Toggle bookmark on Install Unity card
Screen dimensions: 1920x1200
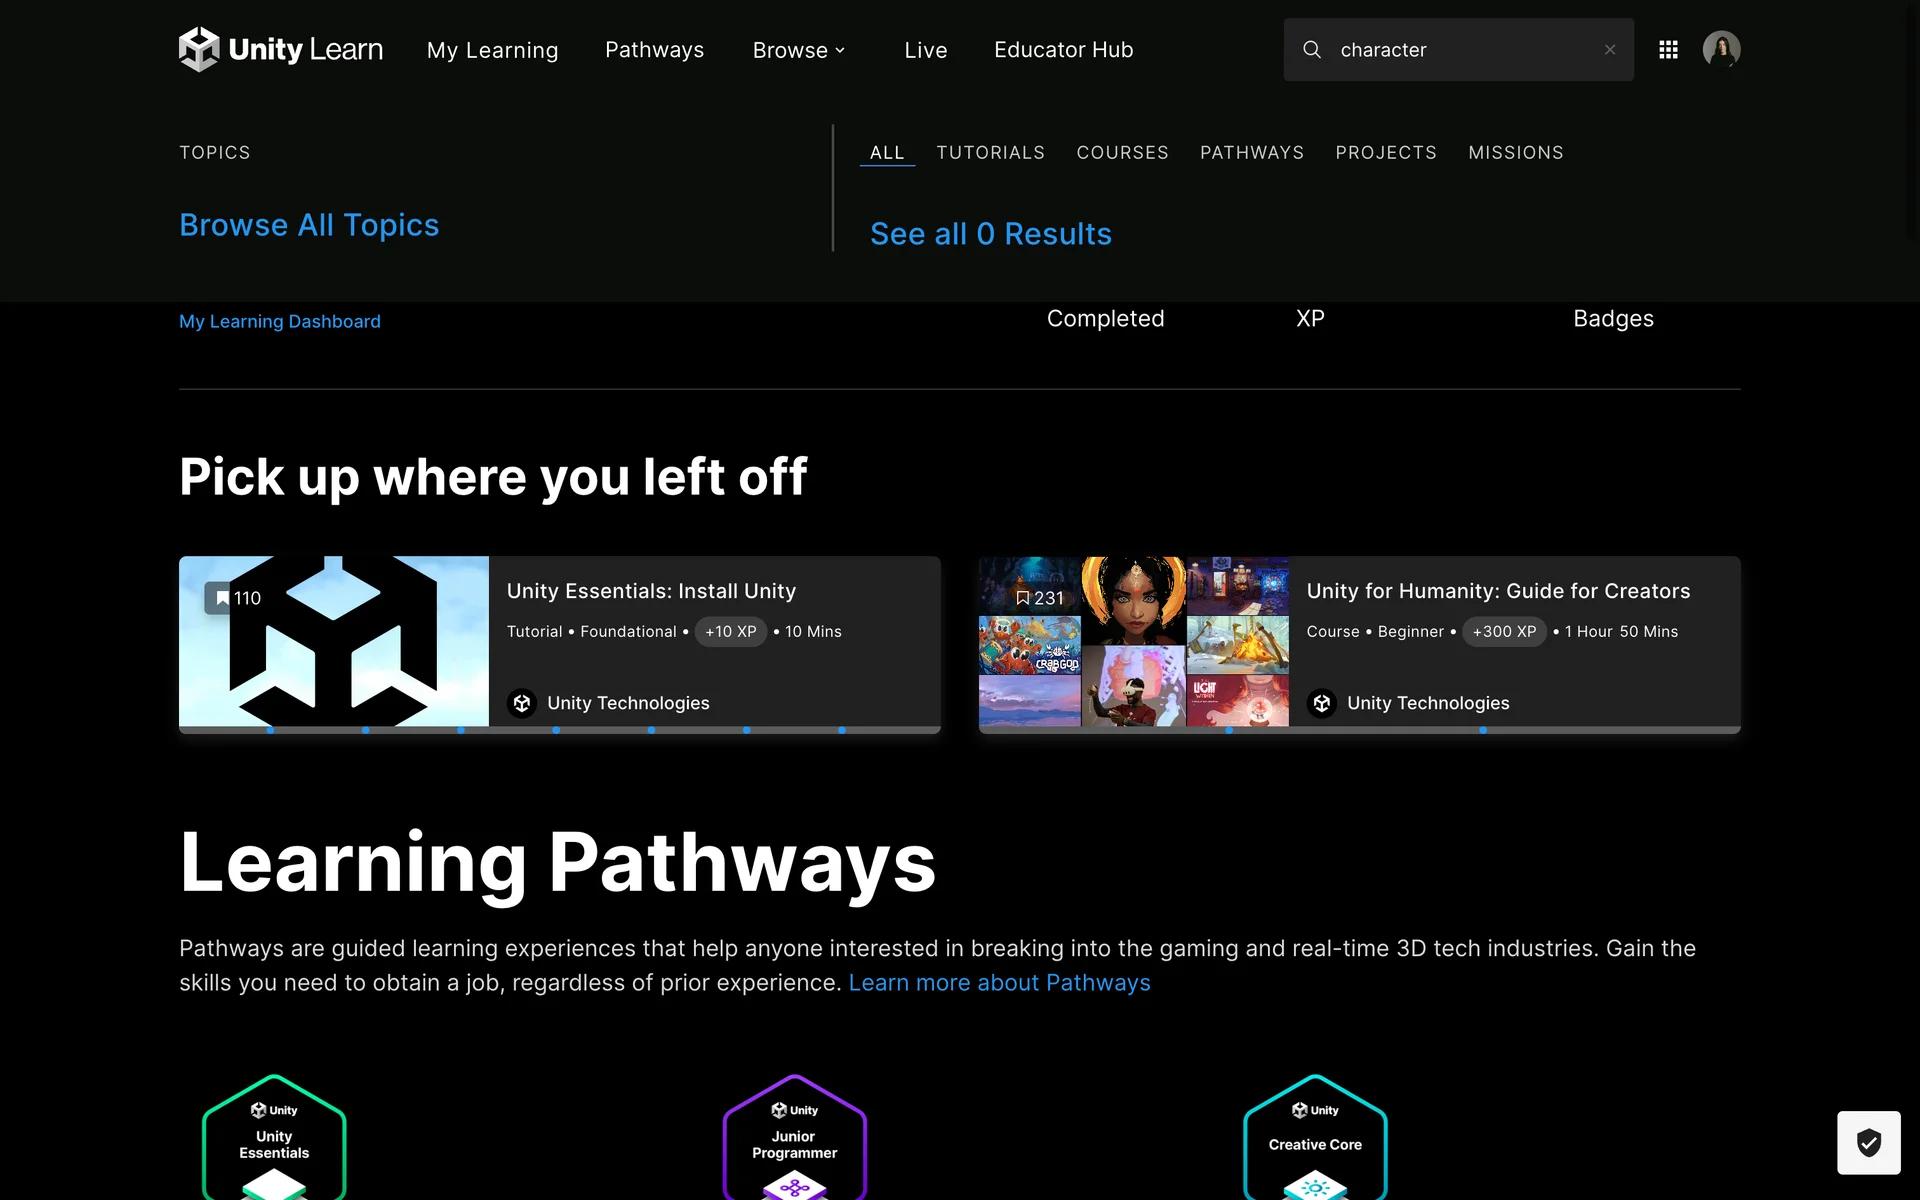click(222, 598)
